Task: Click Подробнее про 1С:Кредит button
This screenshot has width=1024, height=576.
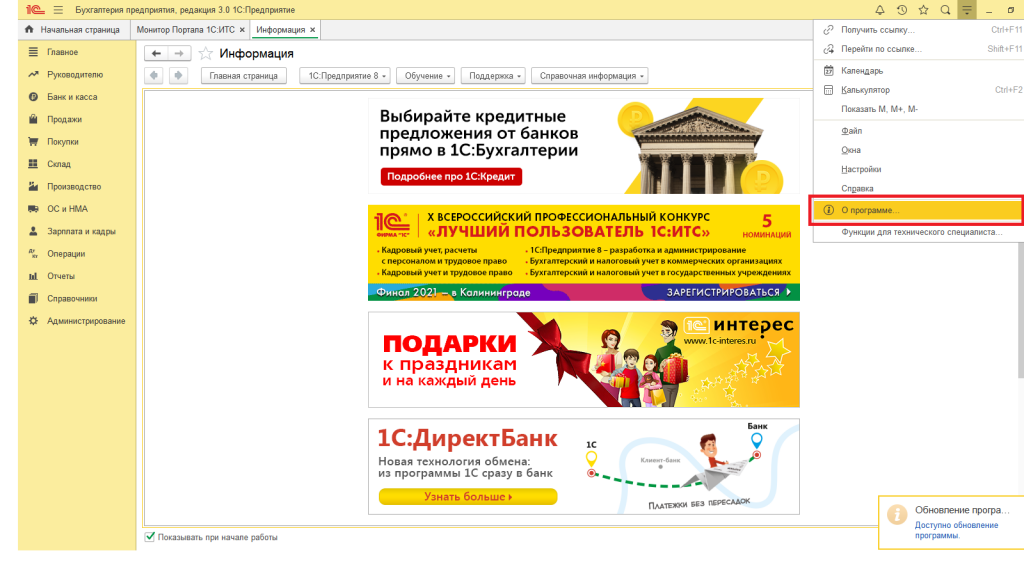Action: coord(451,177)
